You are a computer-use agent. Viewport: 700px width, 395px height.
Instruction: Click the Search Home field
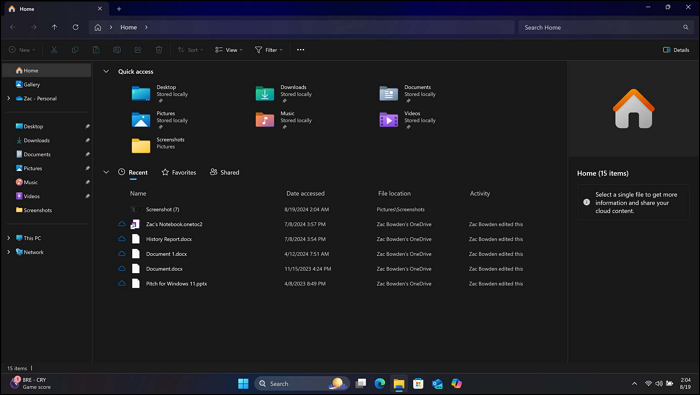(x=606, y=27)
